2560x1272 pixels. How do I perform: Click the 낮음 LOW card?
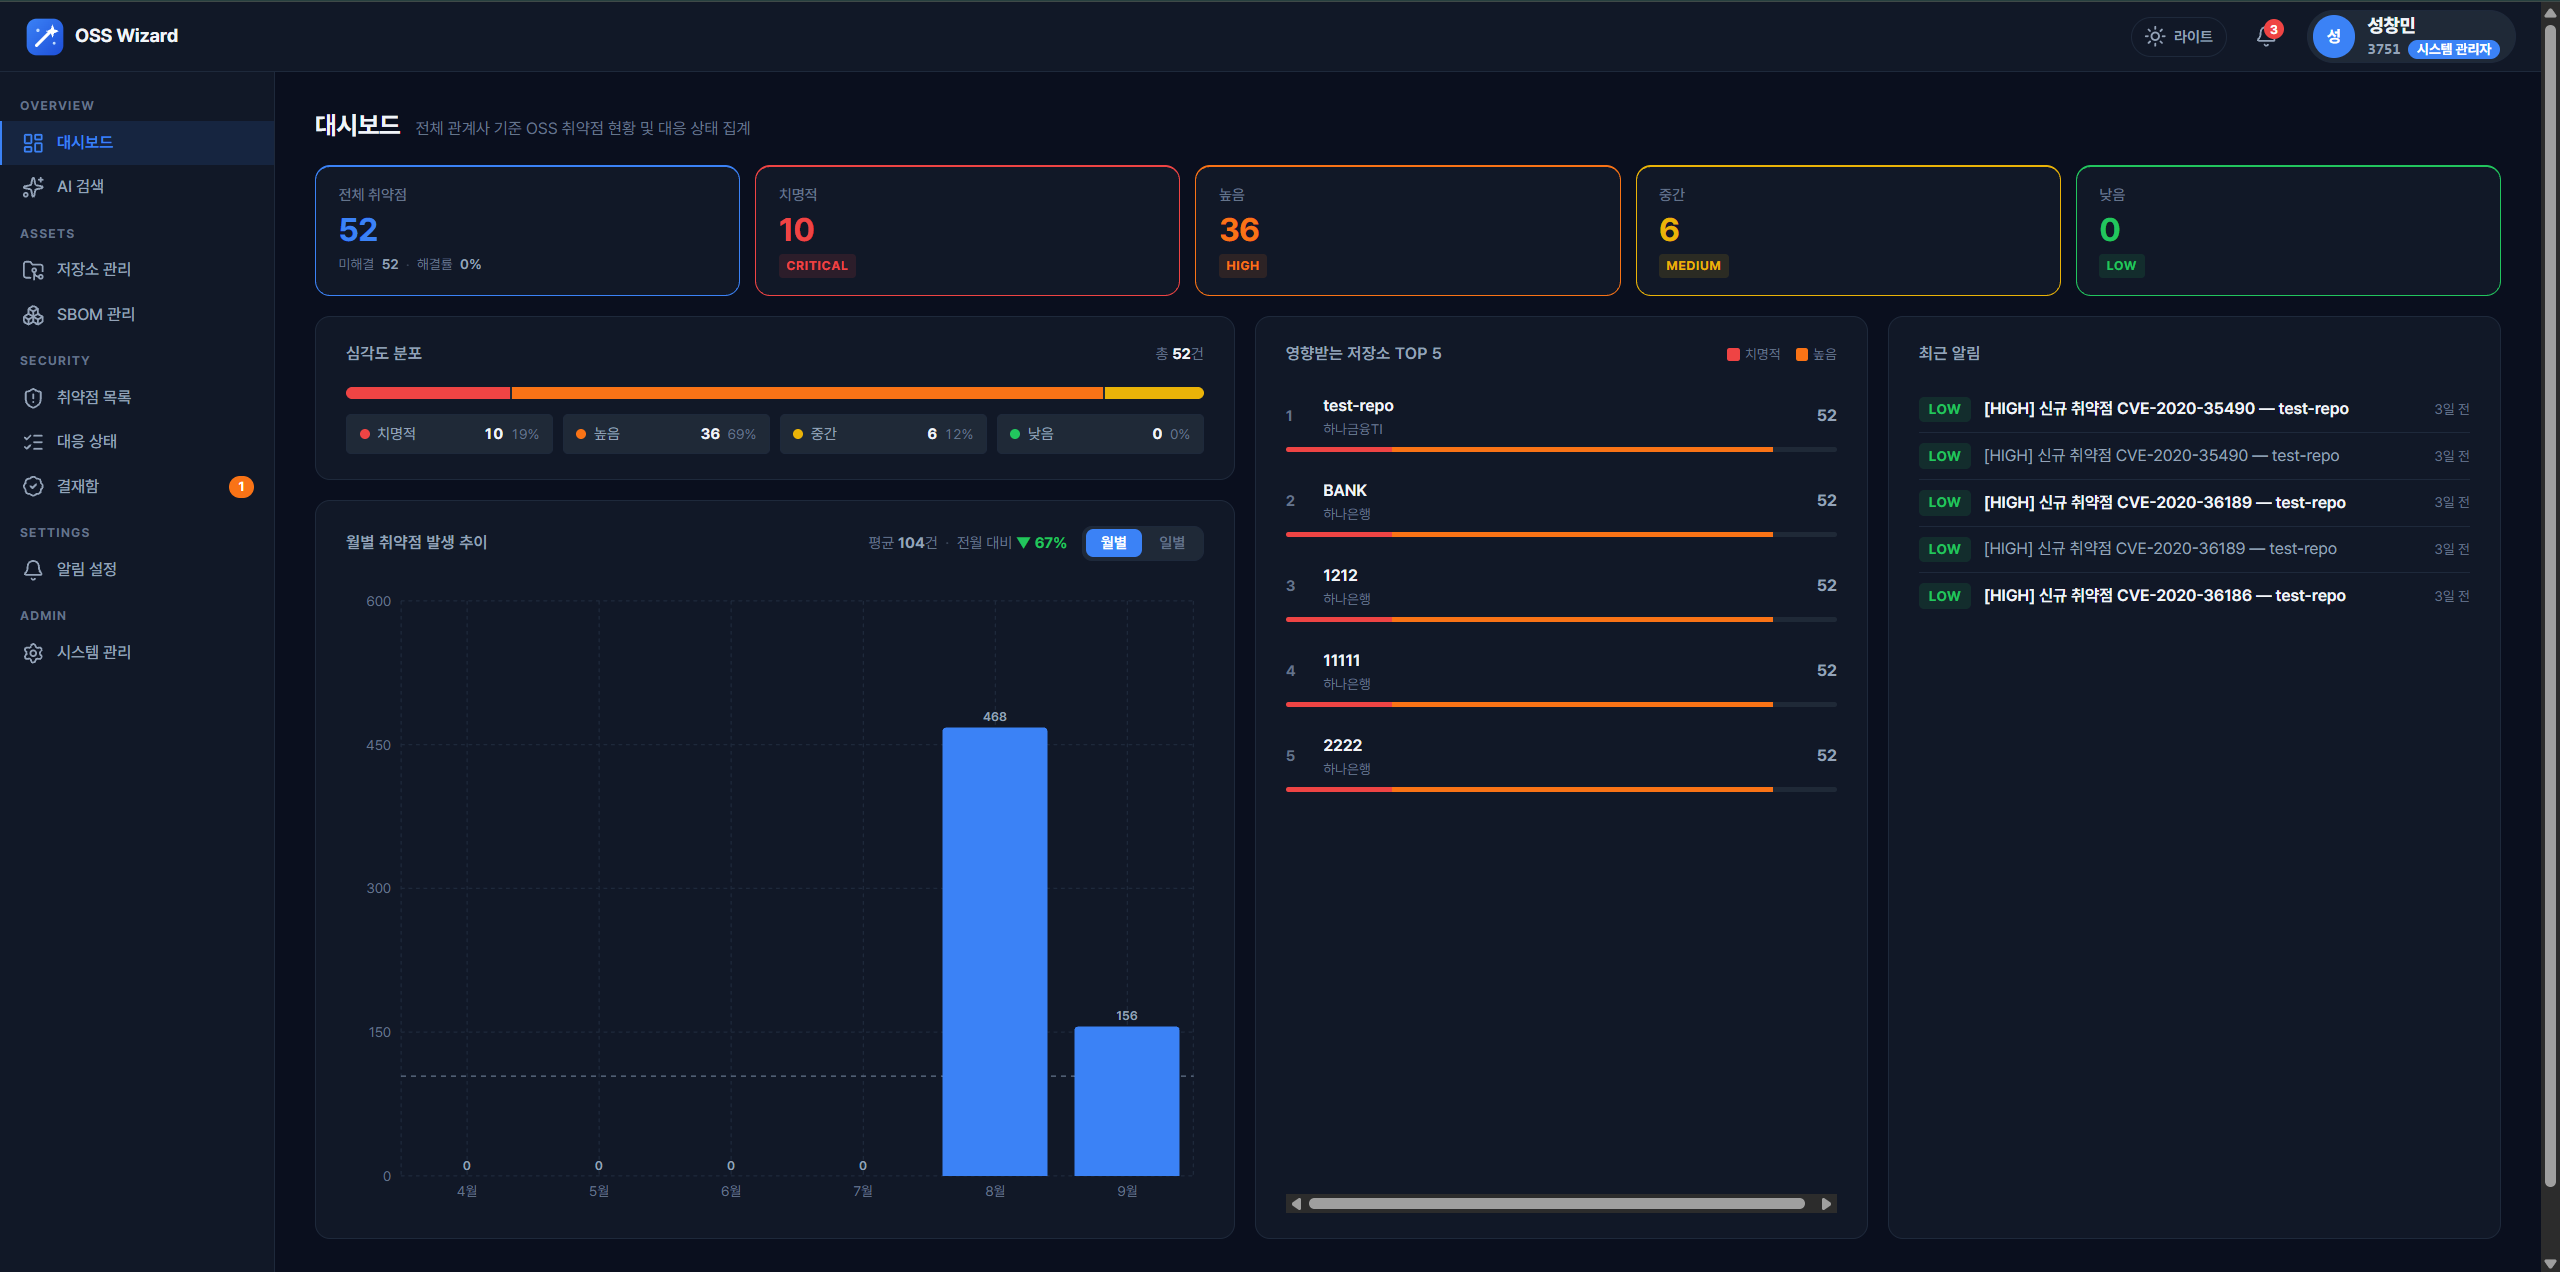(x=2288, y=230)
